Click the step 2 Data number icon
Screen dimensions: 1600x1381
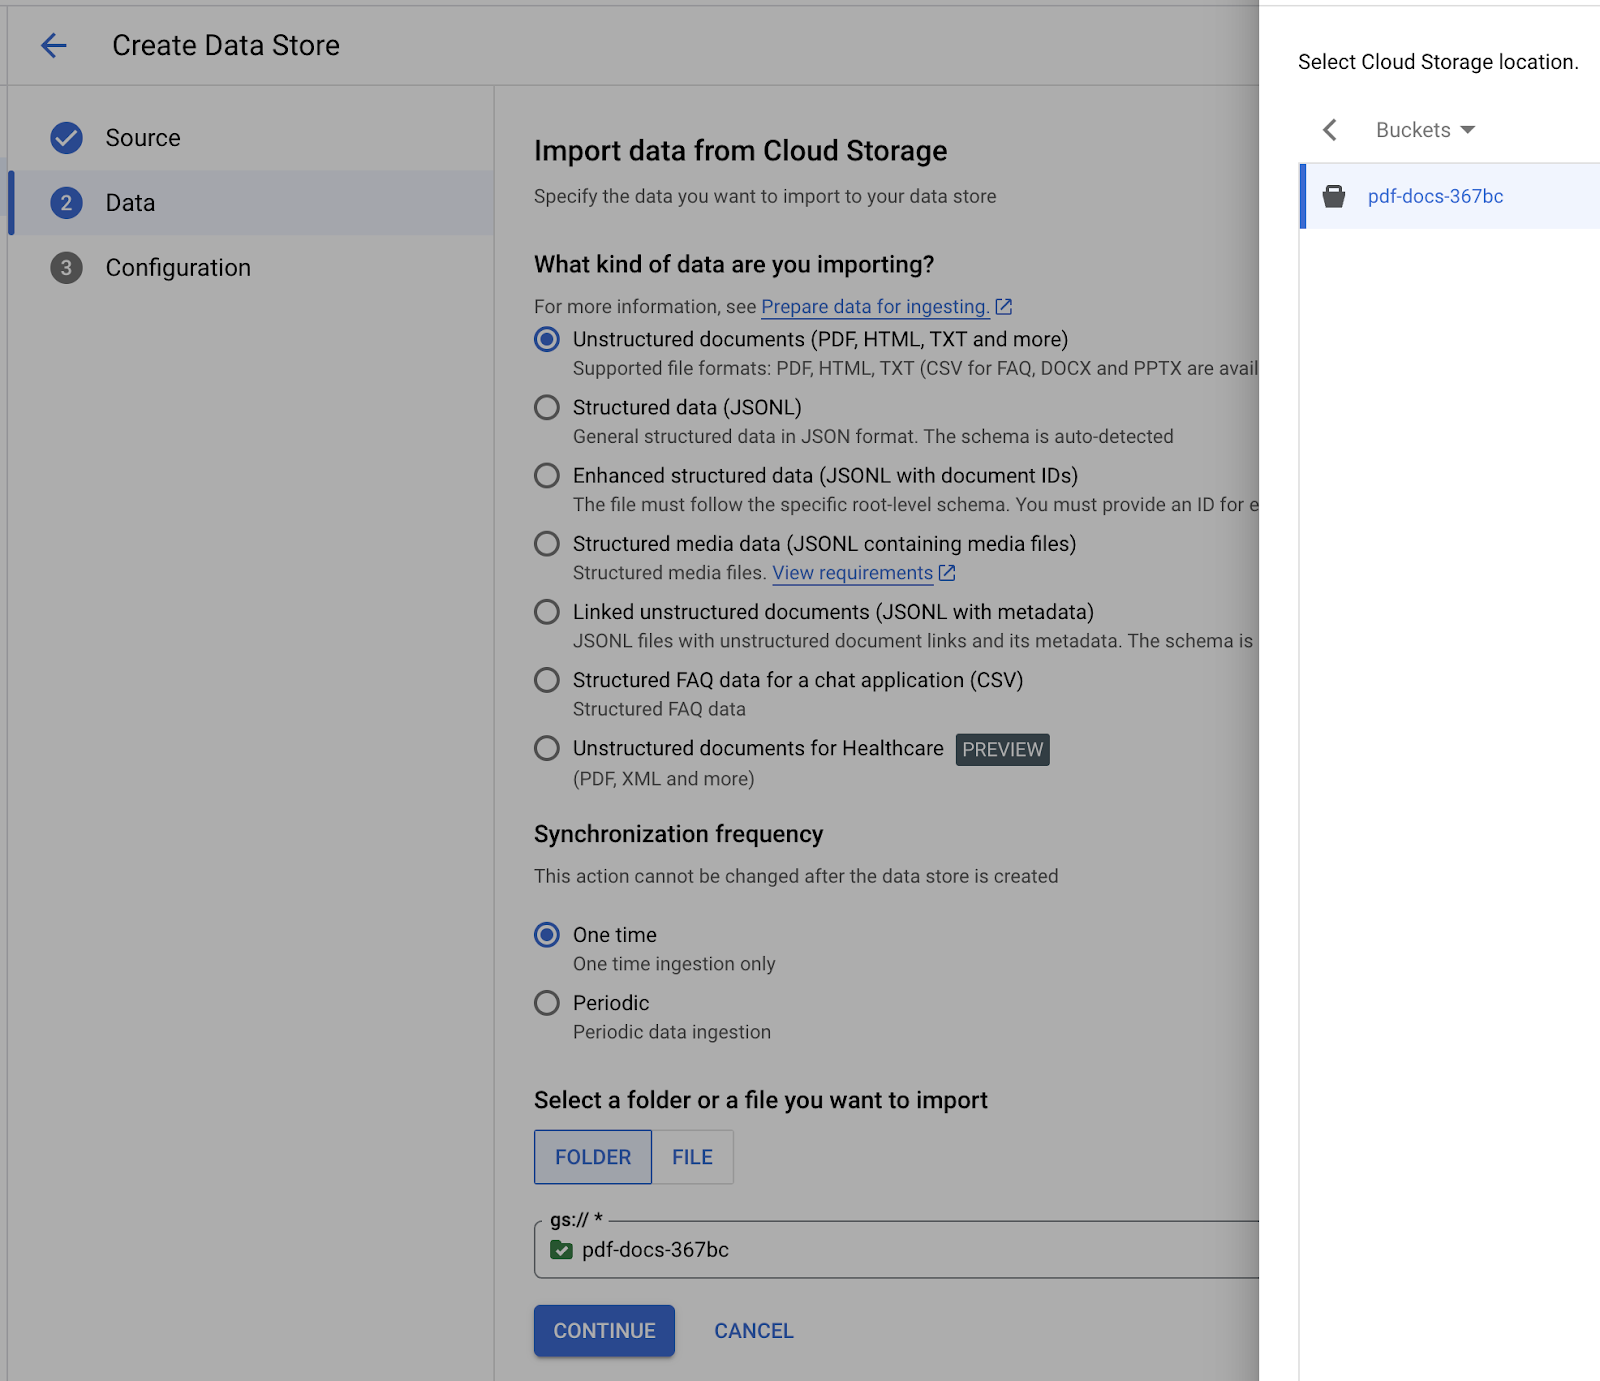pos(67,203)
